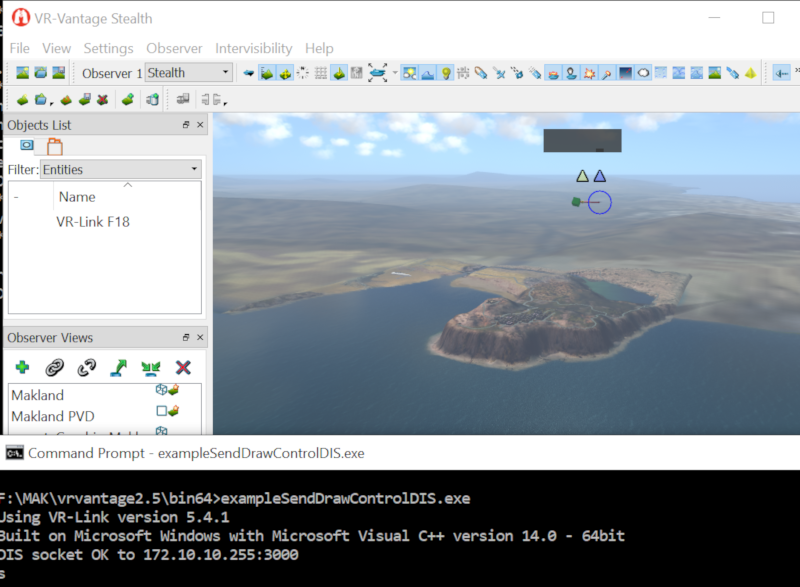Image resolution: width=800 pixels, height=587 pixels.
Task: Toggle the burning ship effects icon
Action: click(x=553, y=73)
